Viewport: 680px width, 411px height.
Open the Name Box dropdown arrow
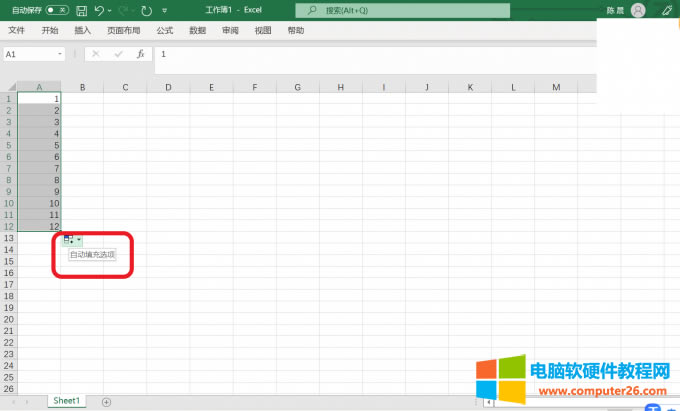pyautogui.click(x=60, y=54)
